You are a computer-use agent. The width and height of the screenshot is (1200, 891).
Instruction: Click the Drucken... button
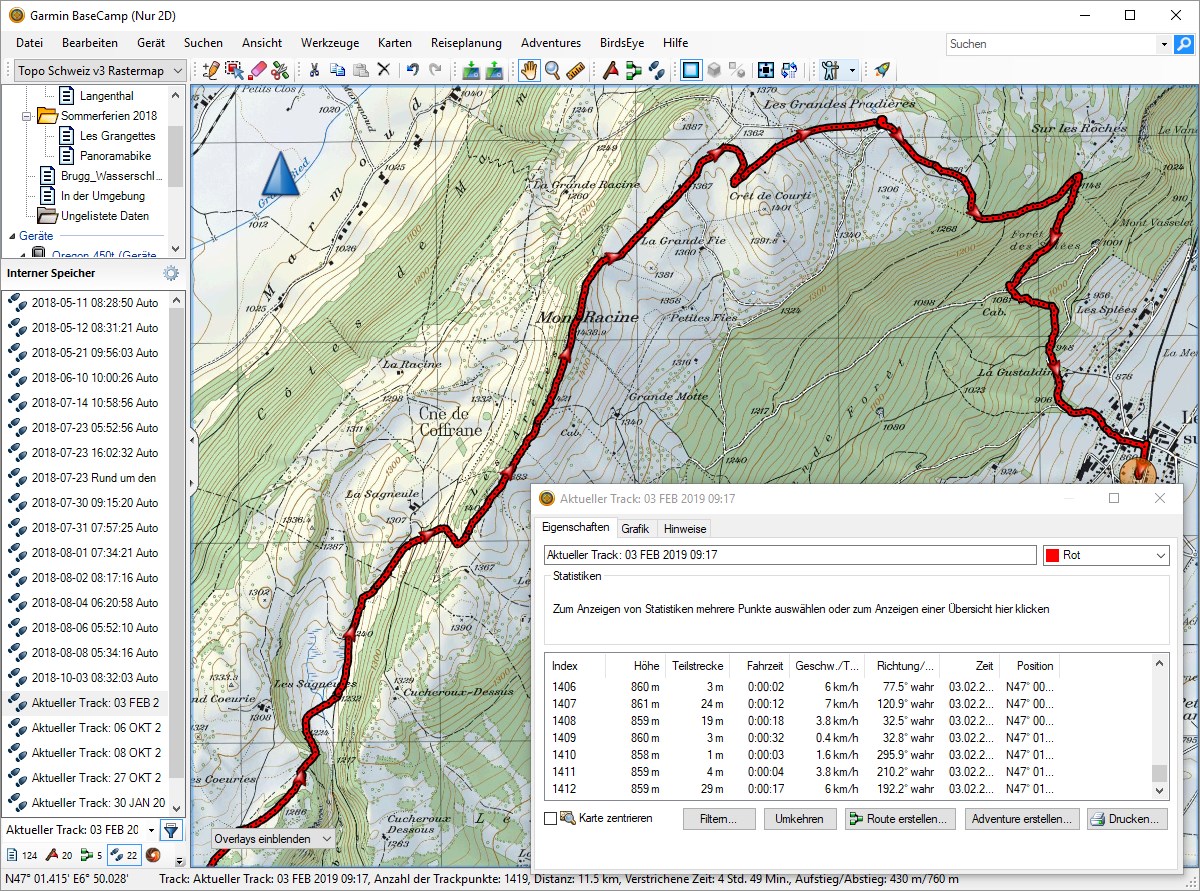pyautogui.click(x=1127, y=818)
